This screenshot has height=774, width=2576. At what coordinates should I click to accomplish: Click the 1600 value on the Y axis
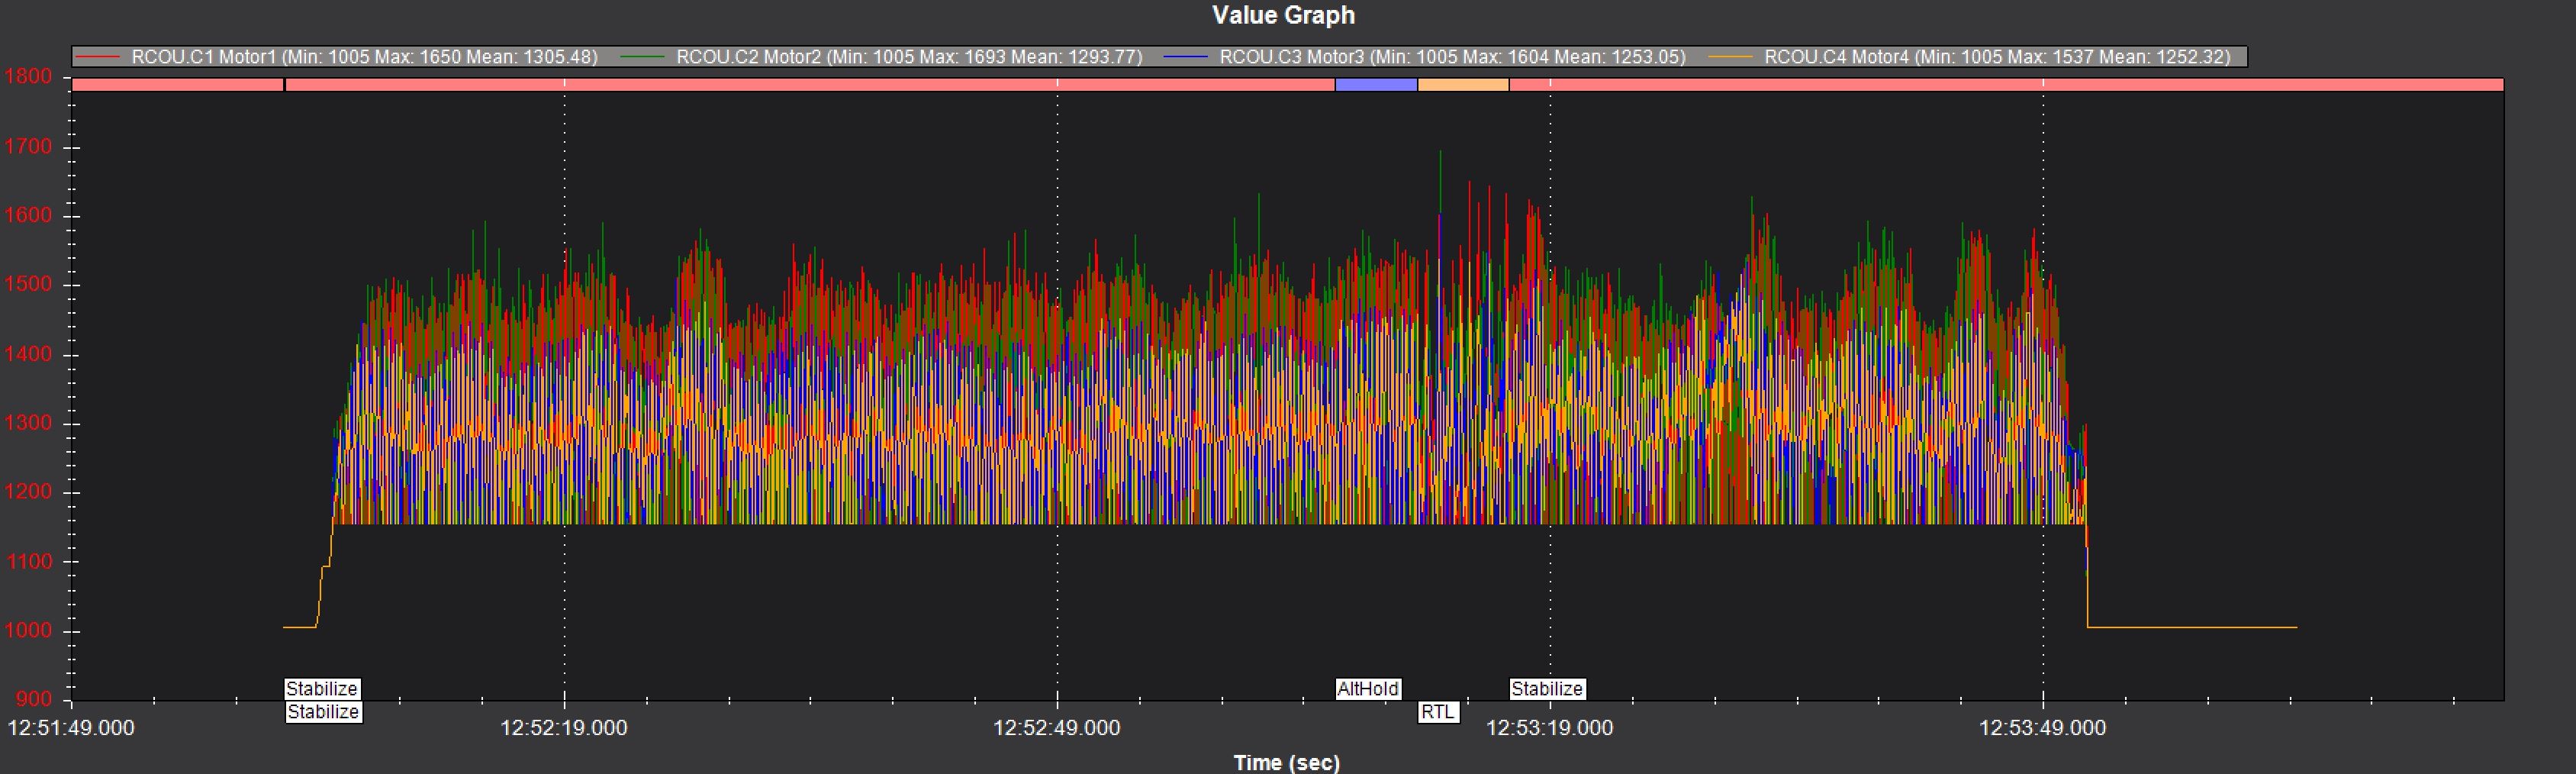28,216
